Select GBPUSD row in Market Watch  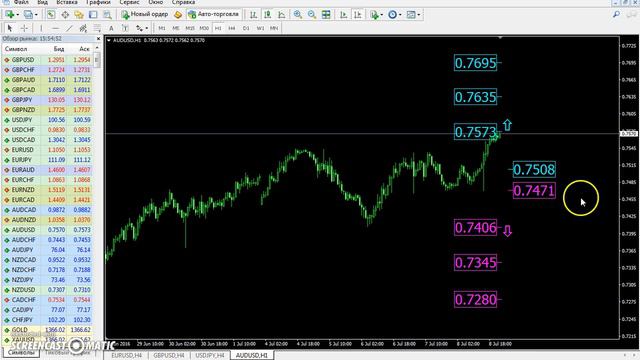48,60
